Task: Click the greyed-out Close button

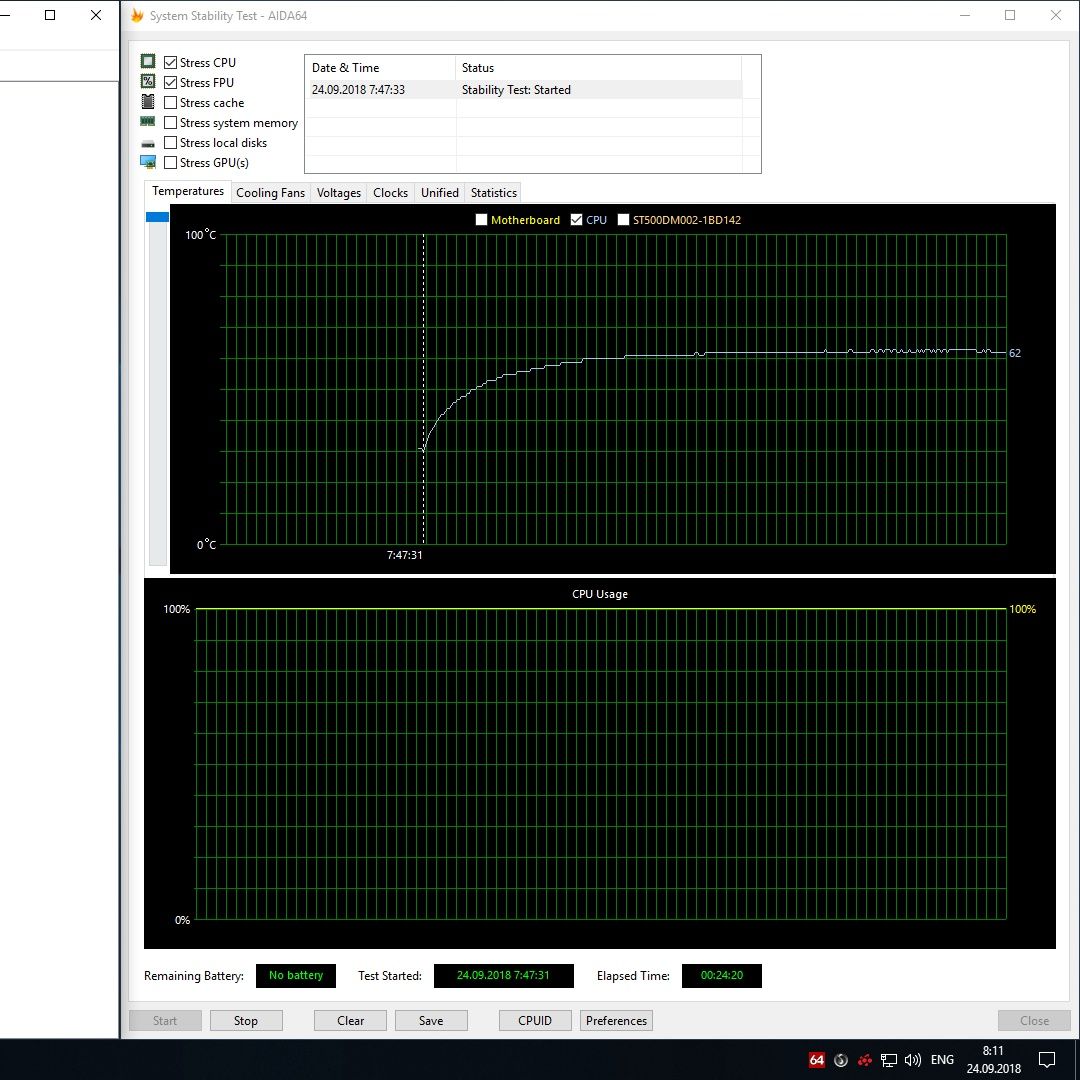Action: pos(1035,1020)
